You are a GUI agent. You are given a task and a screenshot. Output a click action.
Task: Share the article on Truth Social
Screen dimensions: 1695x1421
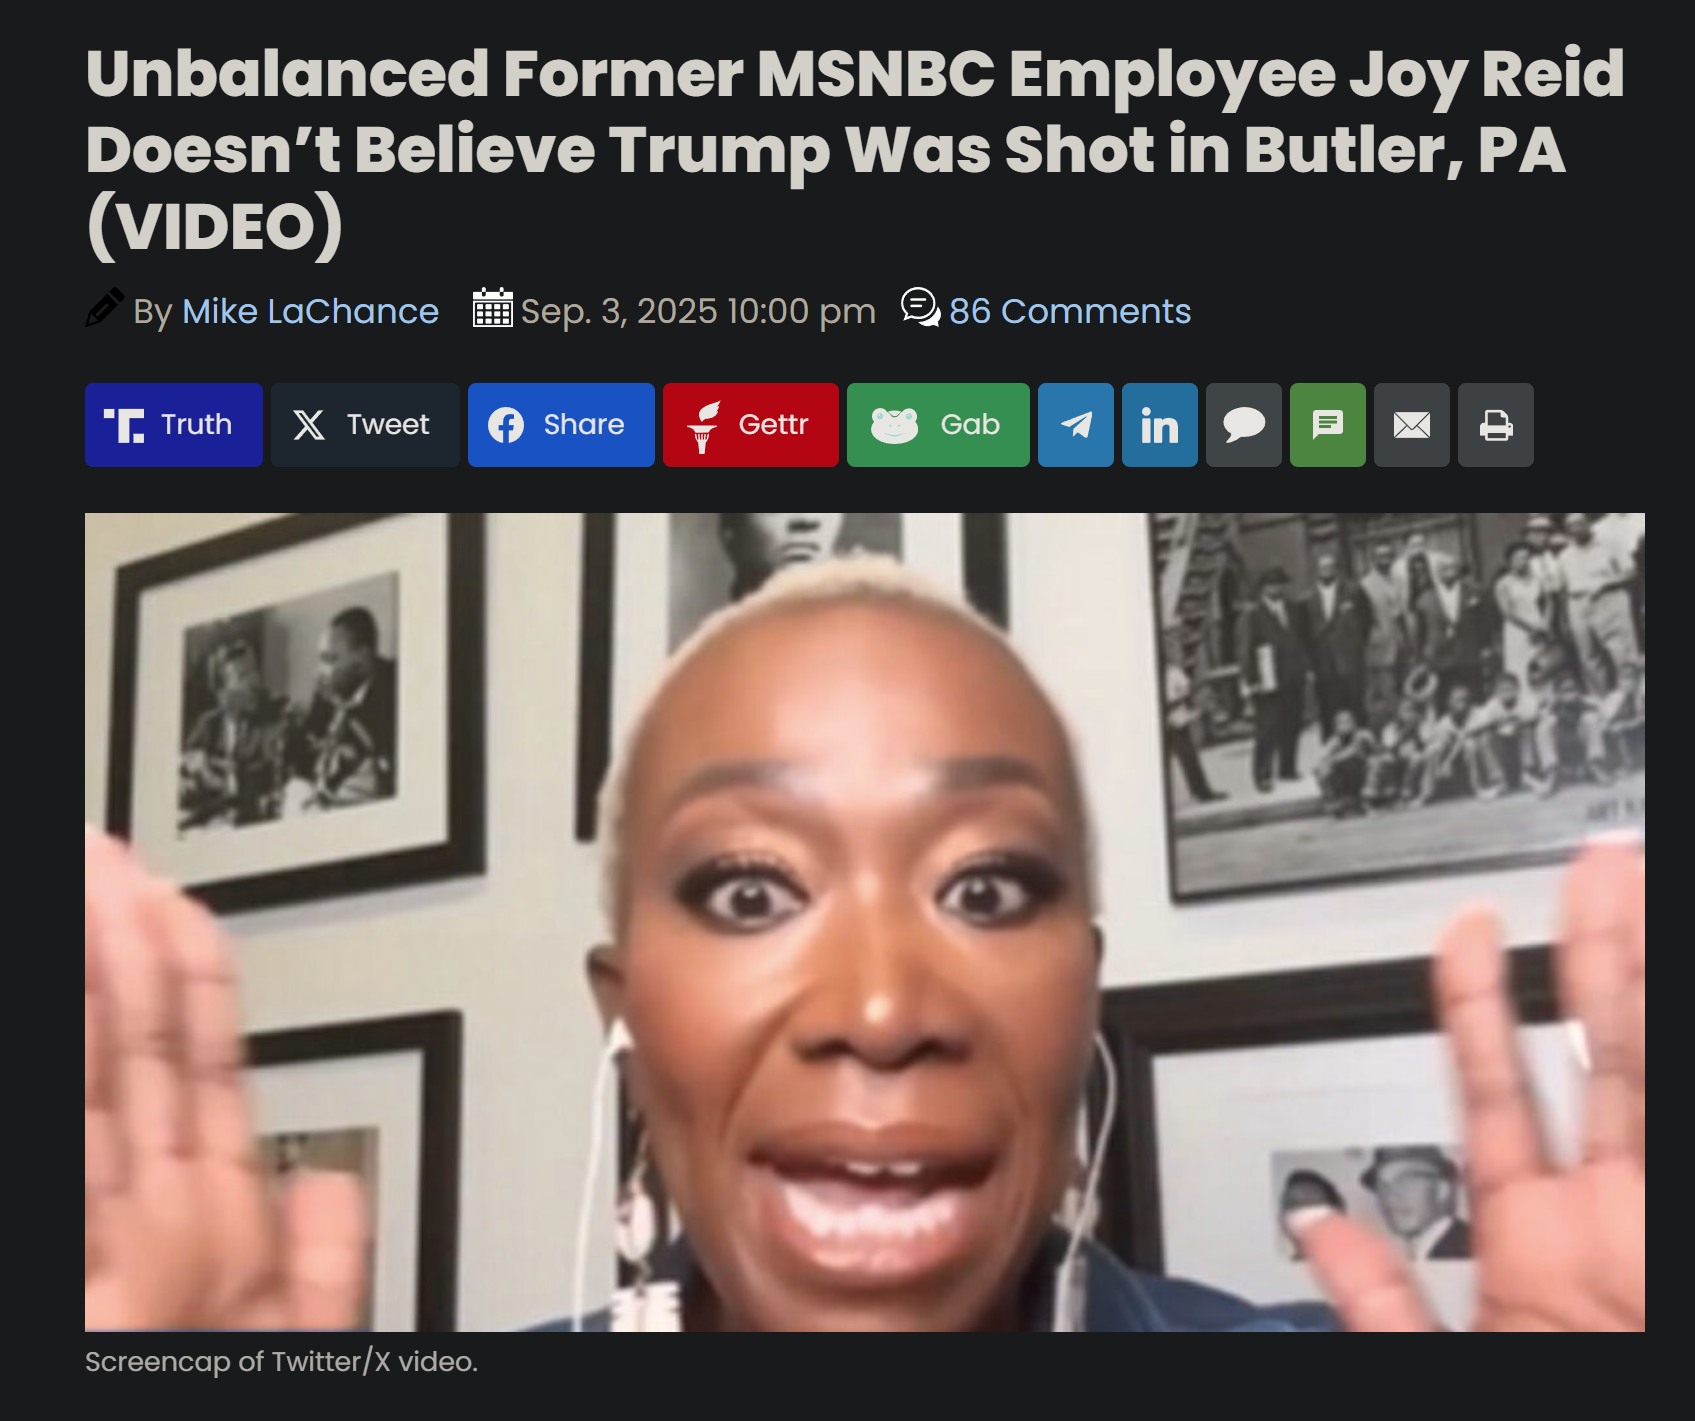click(x=174, y=425)
